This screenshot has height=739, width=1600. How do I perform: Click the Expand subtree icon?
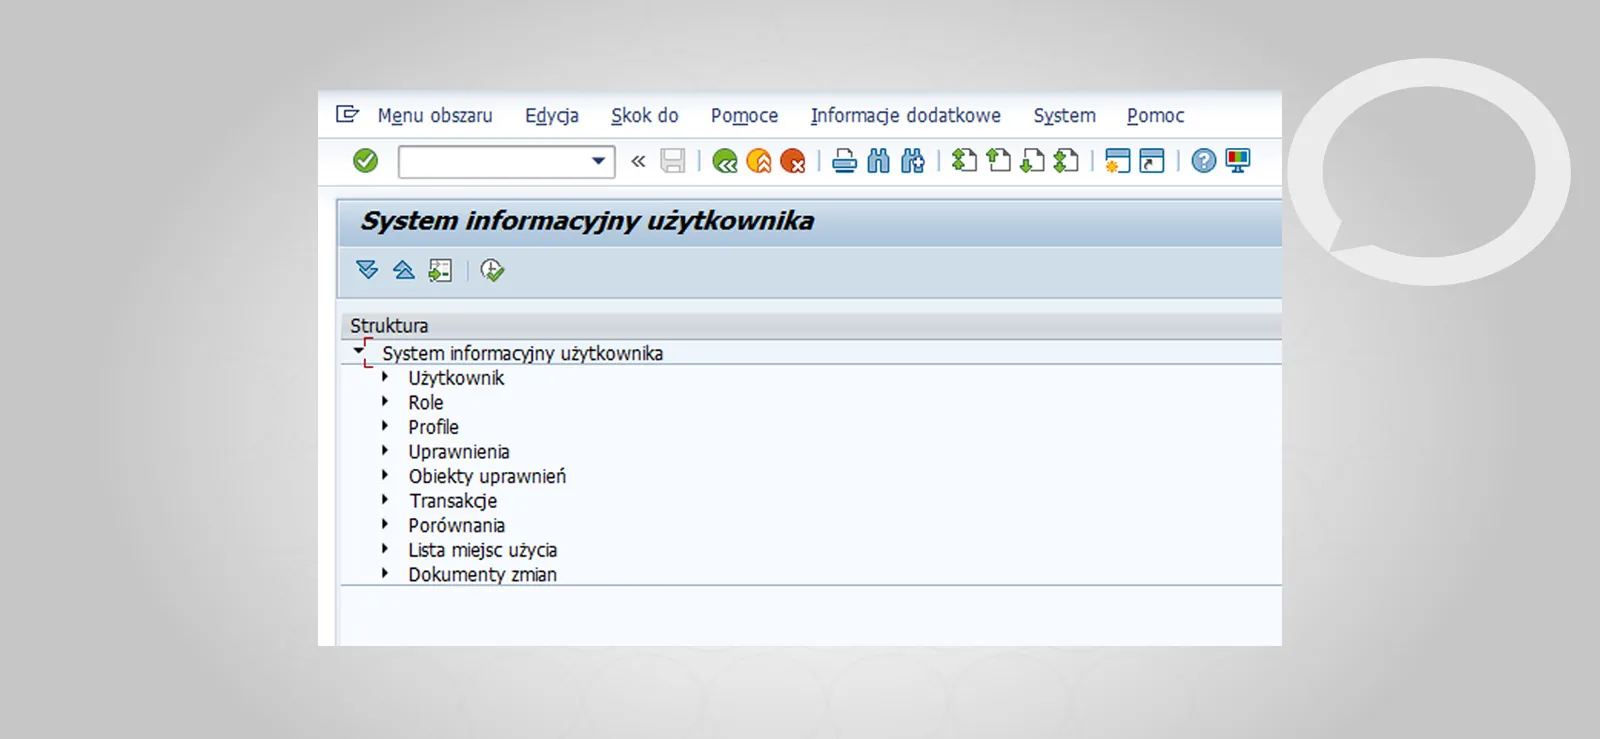(367, 270)
